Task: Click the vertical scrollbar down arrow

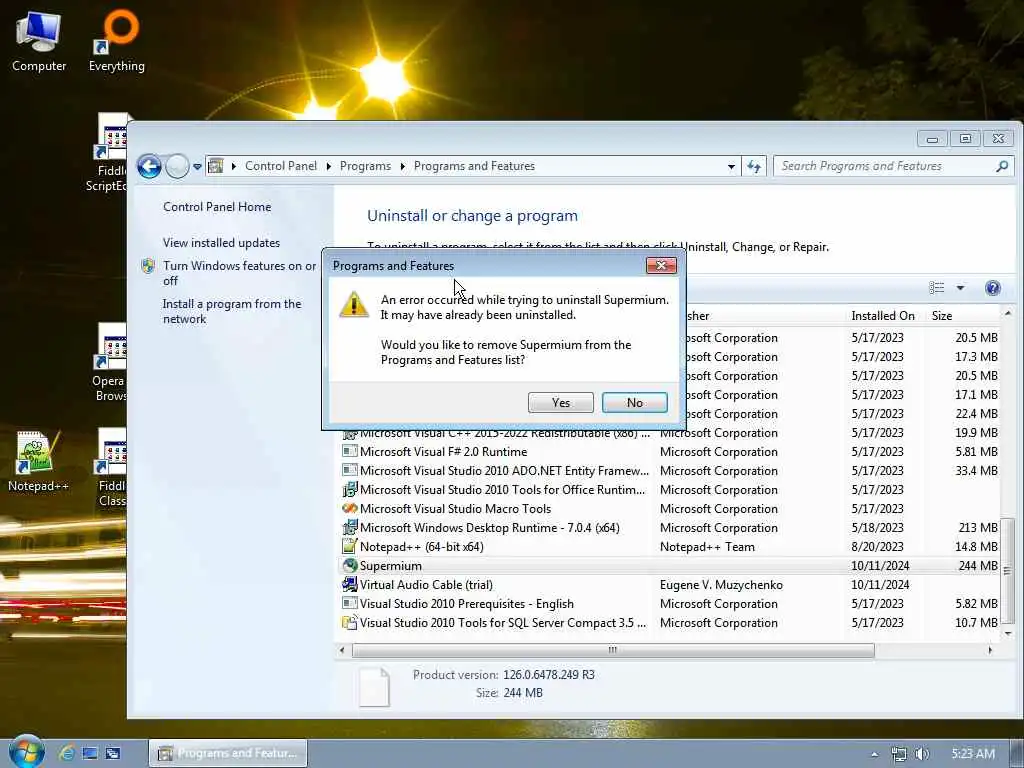Action: (1007, 633)
